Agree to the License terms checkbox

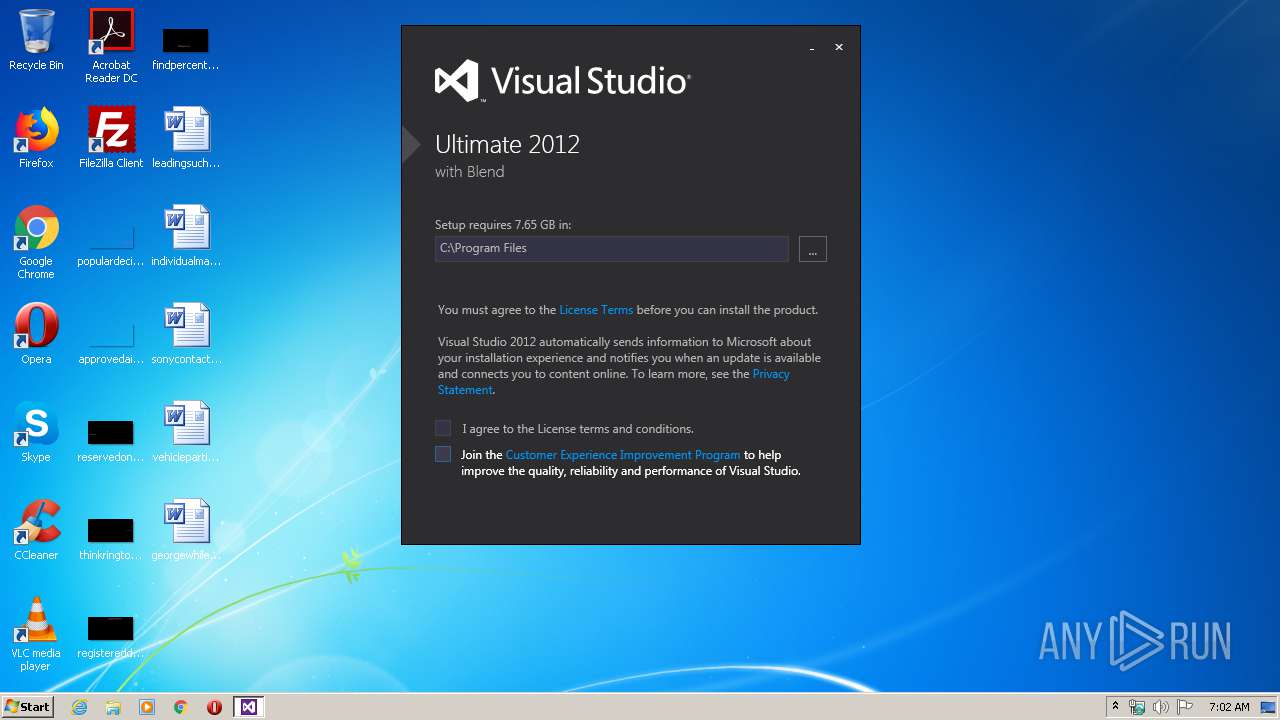443,428
